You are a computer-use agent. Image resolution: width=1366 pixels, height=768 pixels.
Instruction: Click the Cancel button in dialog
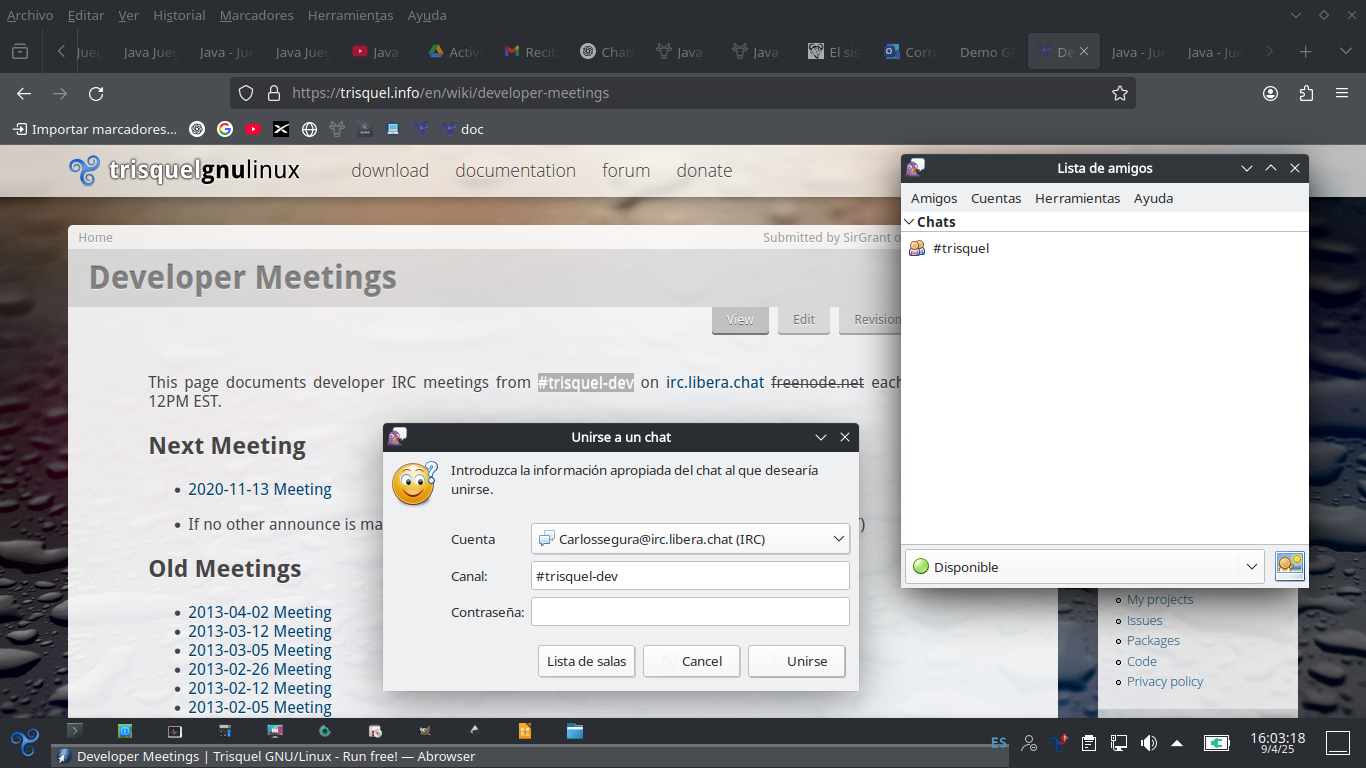coord(691,661)
